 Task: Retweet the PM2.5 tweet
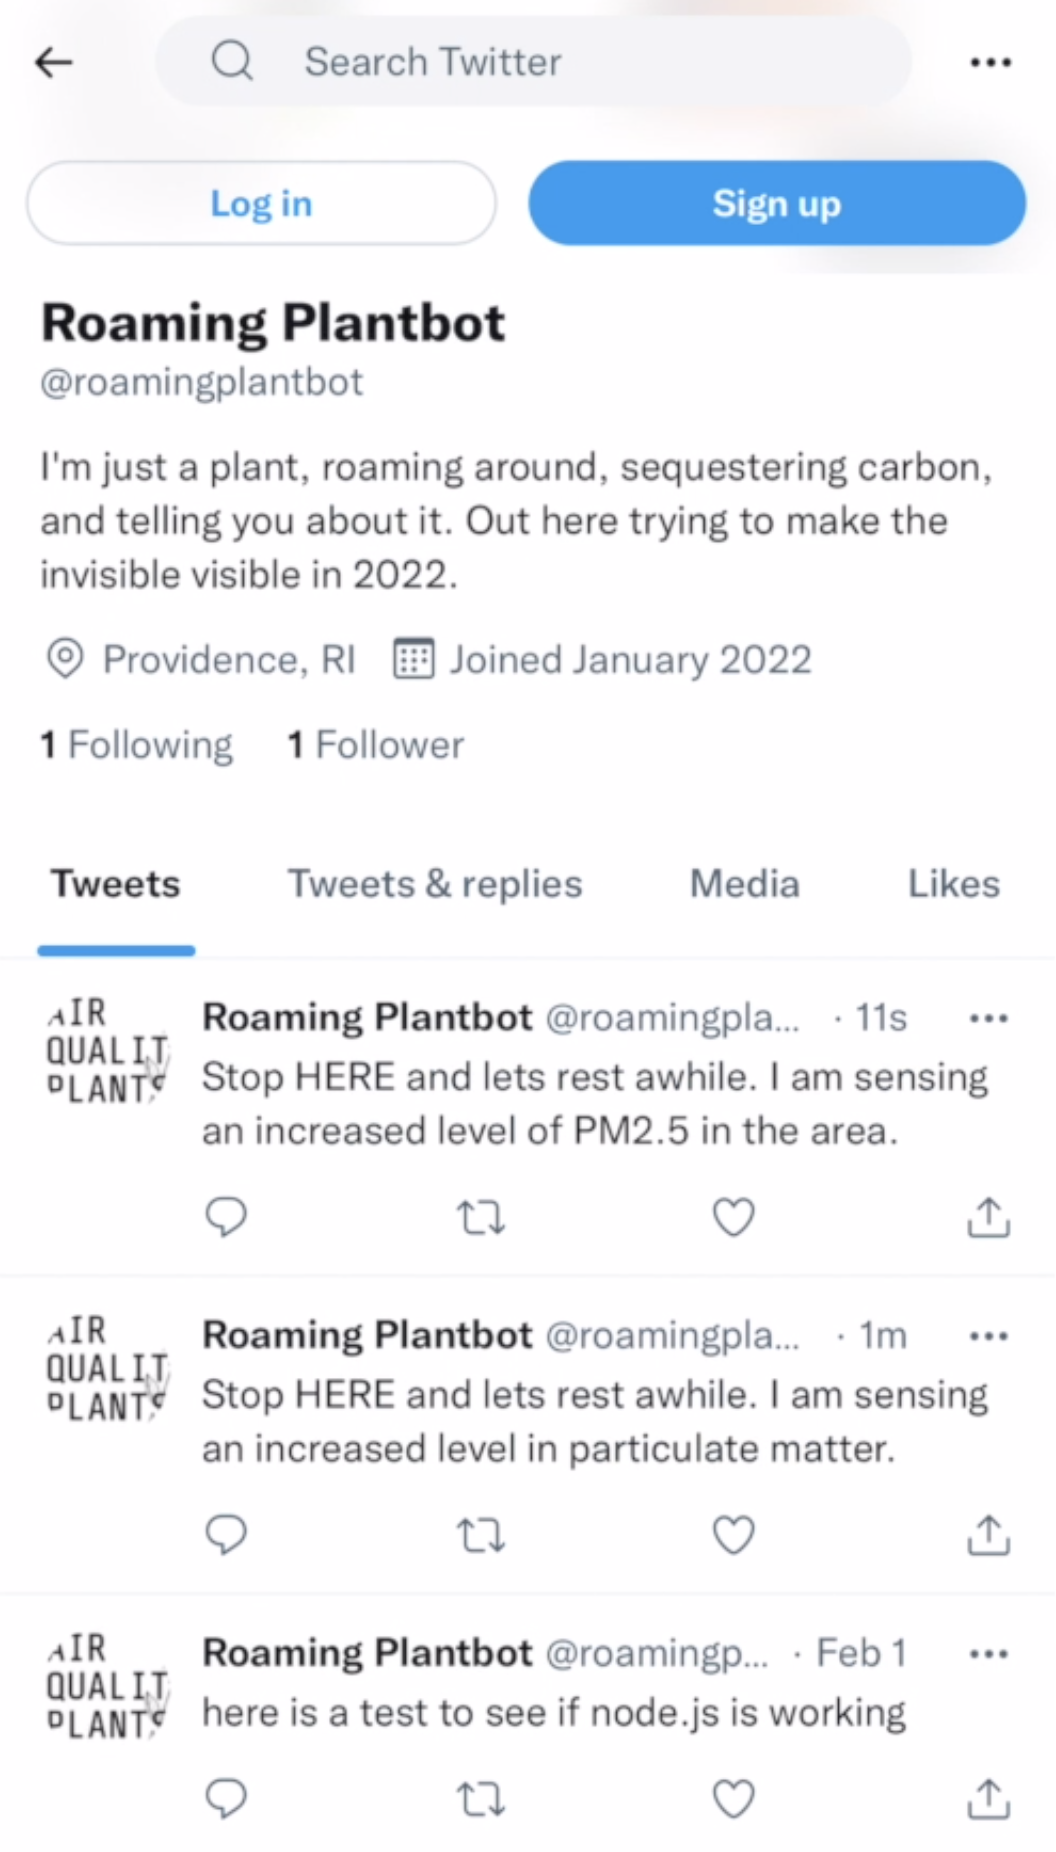click(481, 1217)
